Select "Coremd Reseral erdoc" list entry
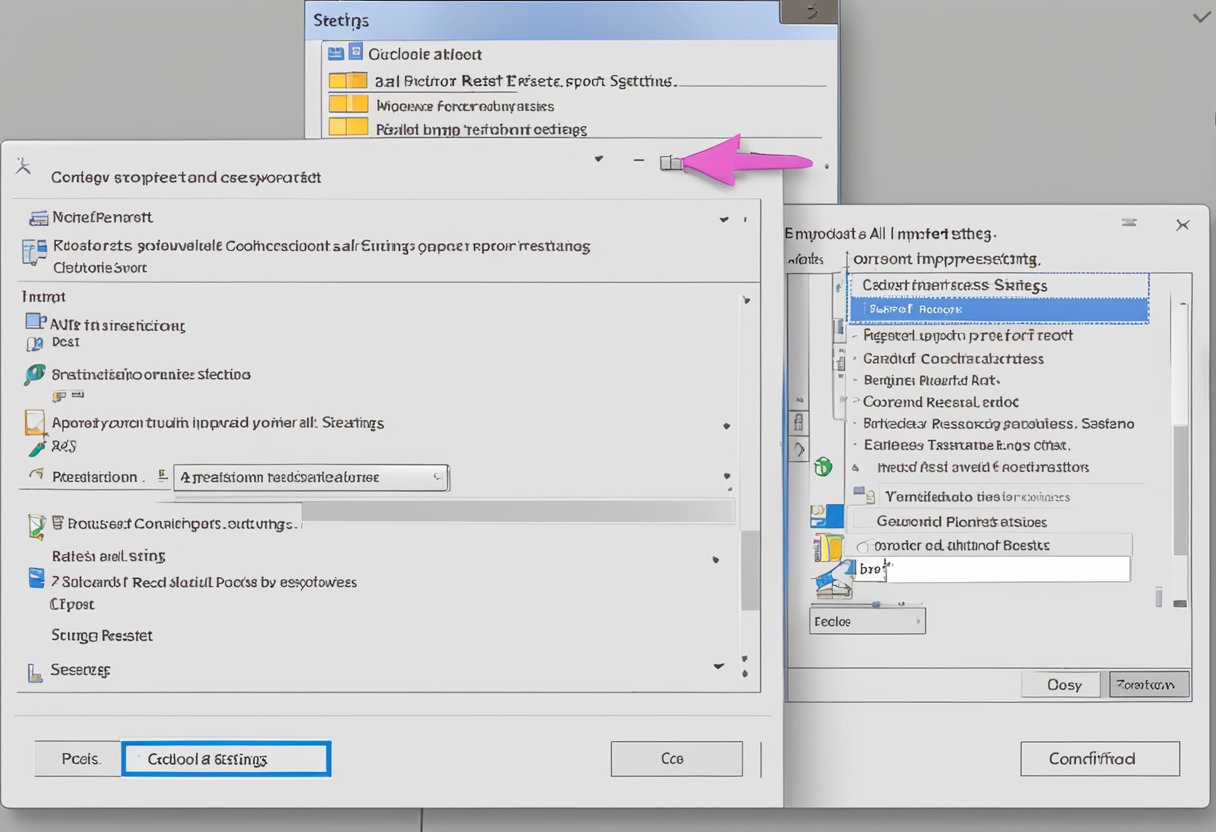 point(940,402)
